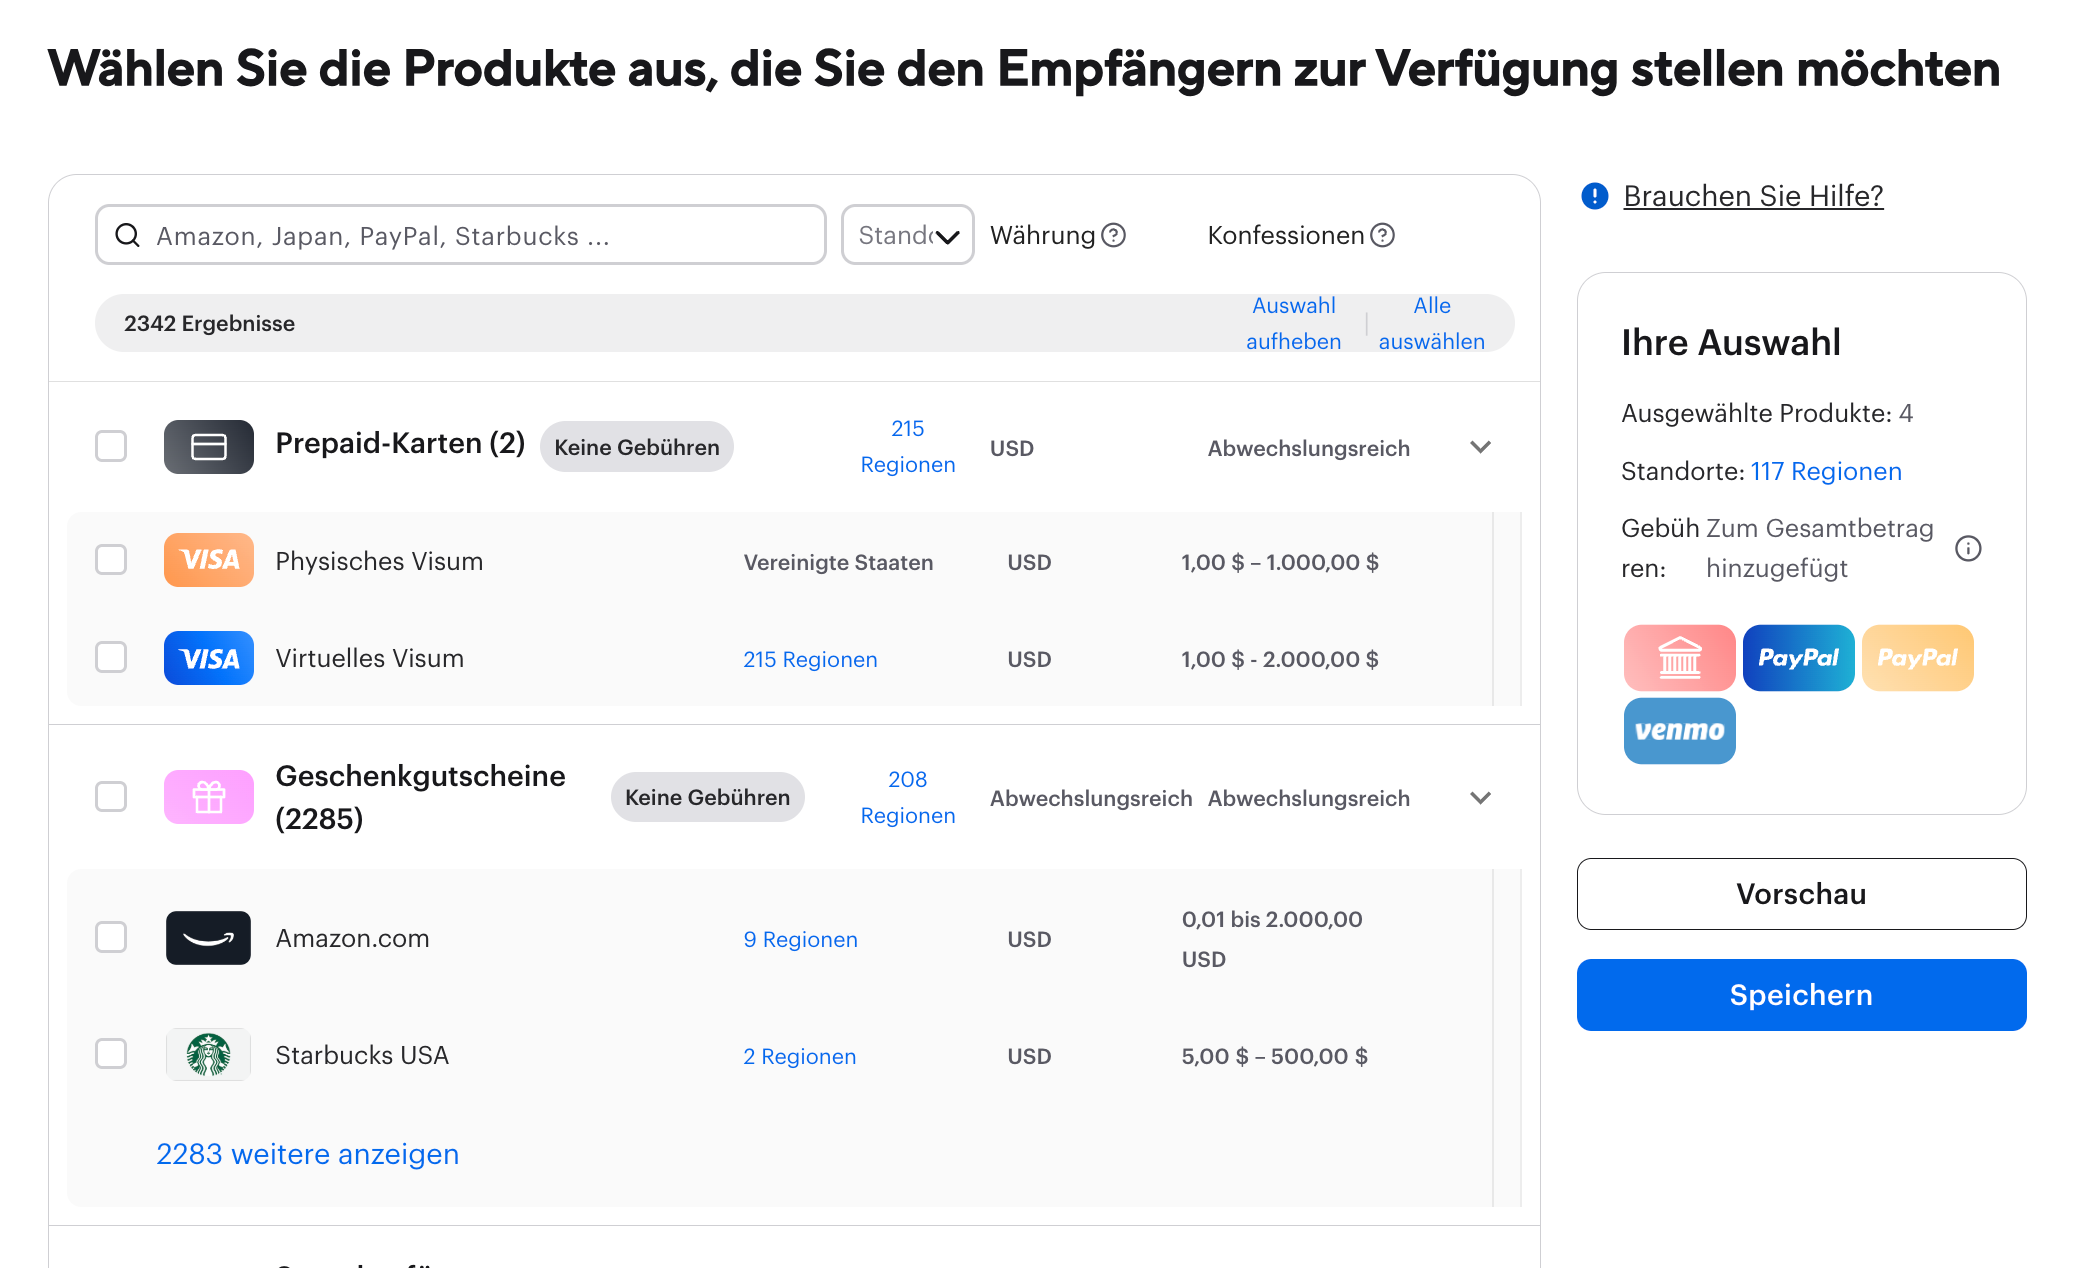This screenshot has height=1268, width=2098.
Task: Collapse the Geschenkgutscheine section chevron
Action: tap(1480, 798)
